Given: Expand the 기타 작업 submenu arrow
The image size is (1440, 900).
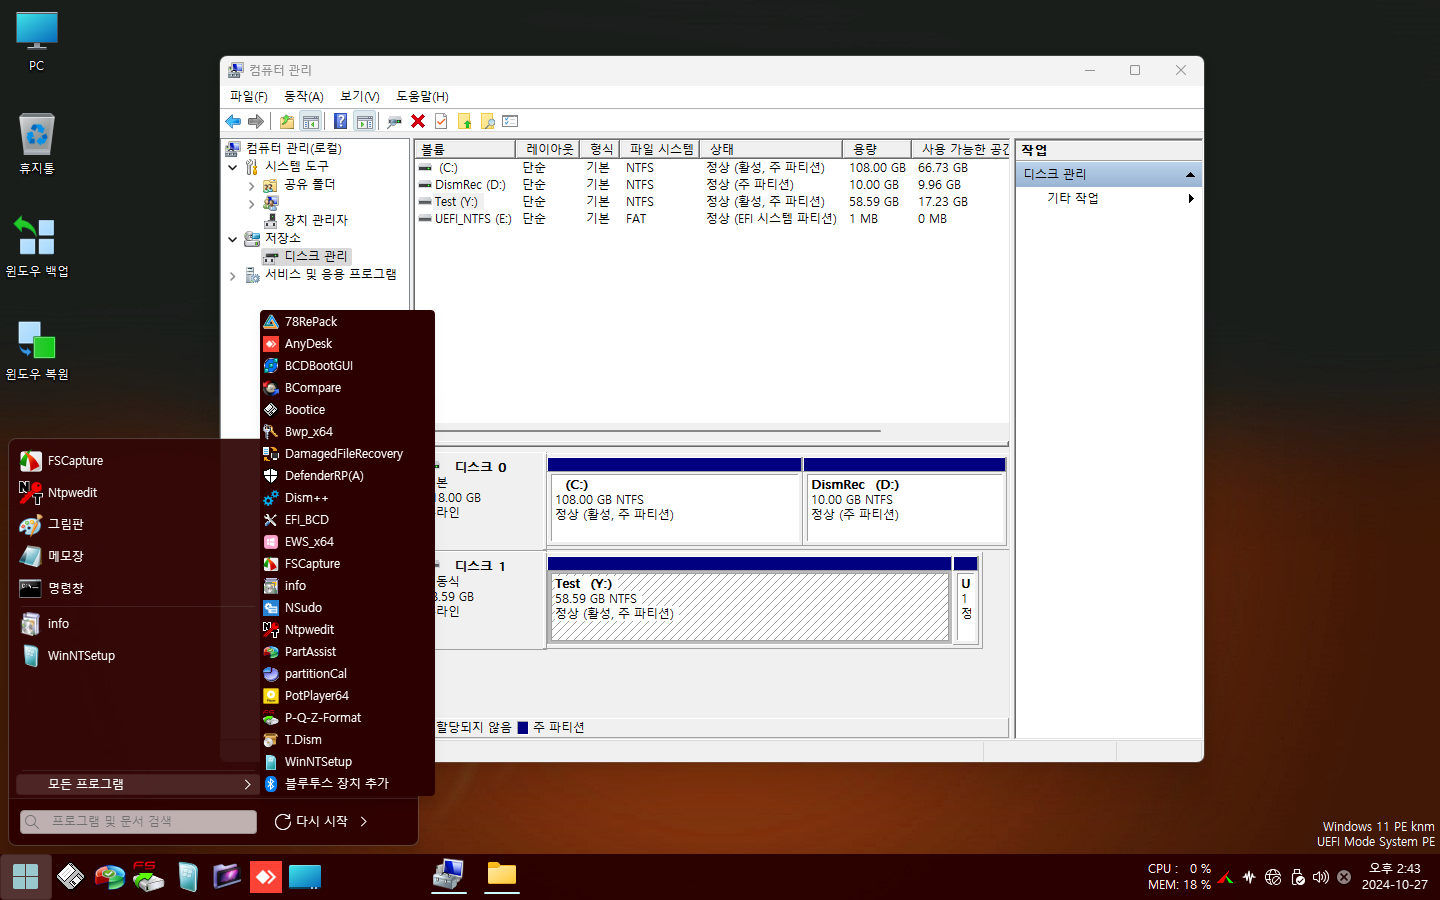Looking at the screenshot, I should tap(1190, 198).
